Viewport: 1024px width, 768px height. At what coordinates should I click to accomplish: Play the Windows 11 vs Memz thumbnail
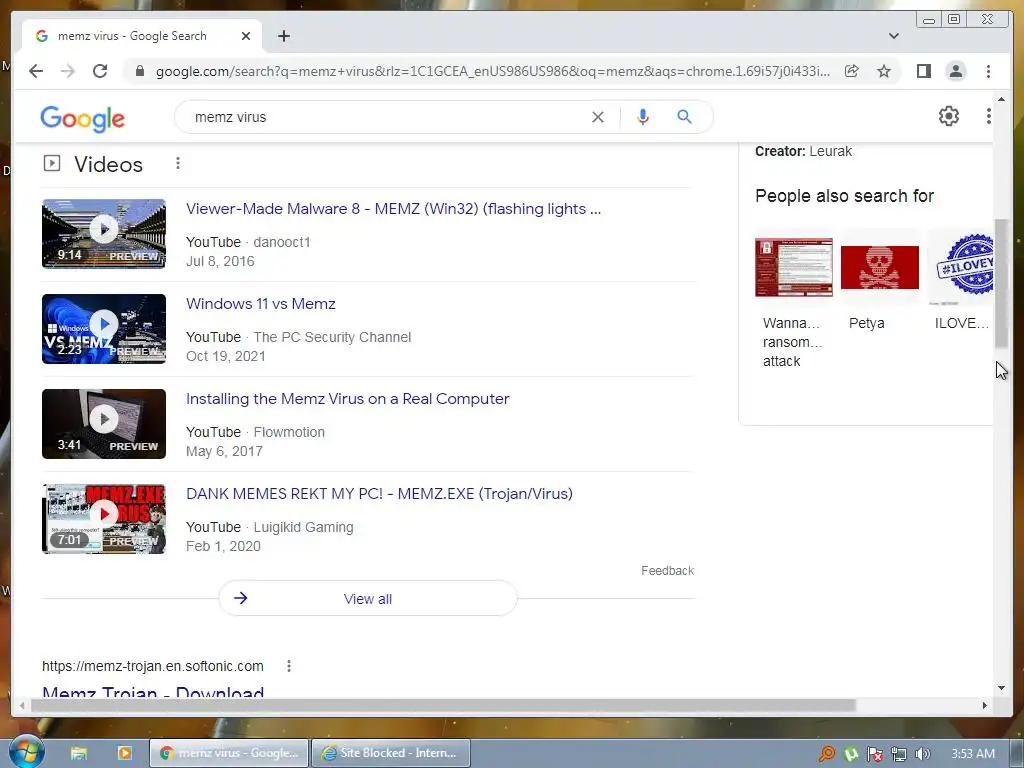pos(104,328)
